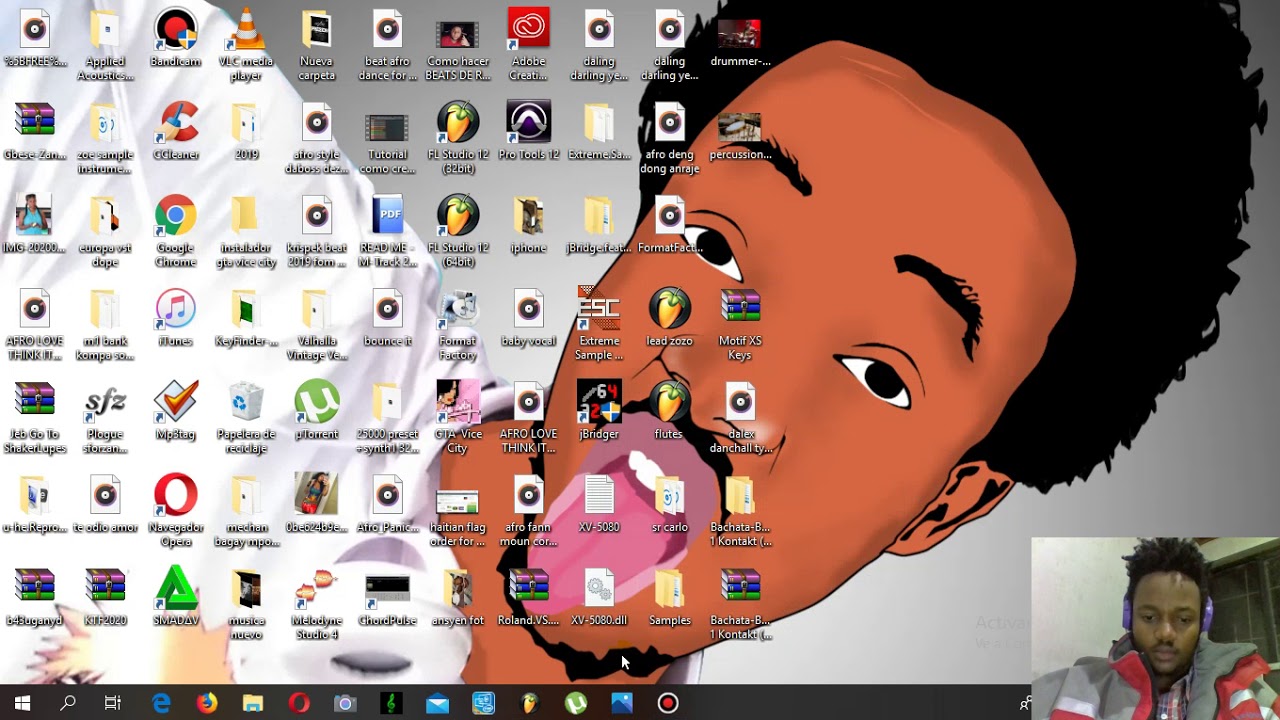
Task: Open the Mp3tag desktop shortcut
Action: [176, 410]
